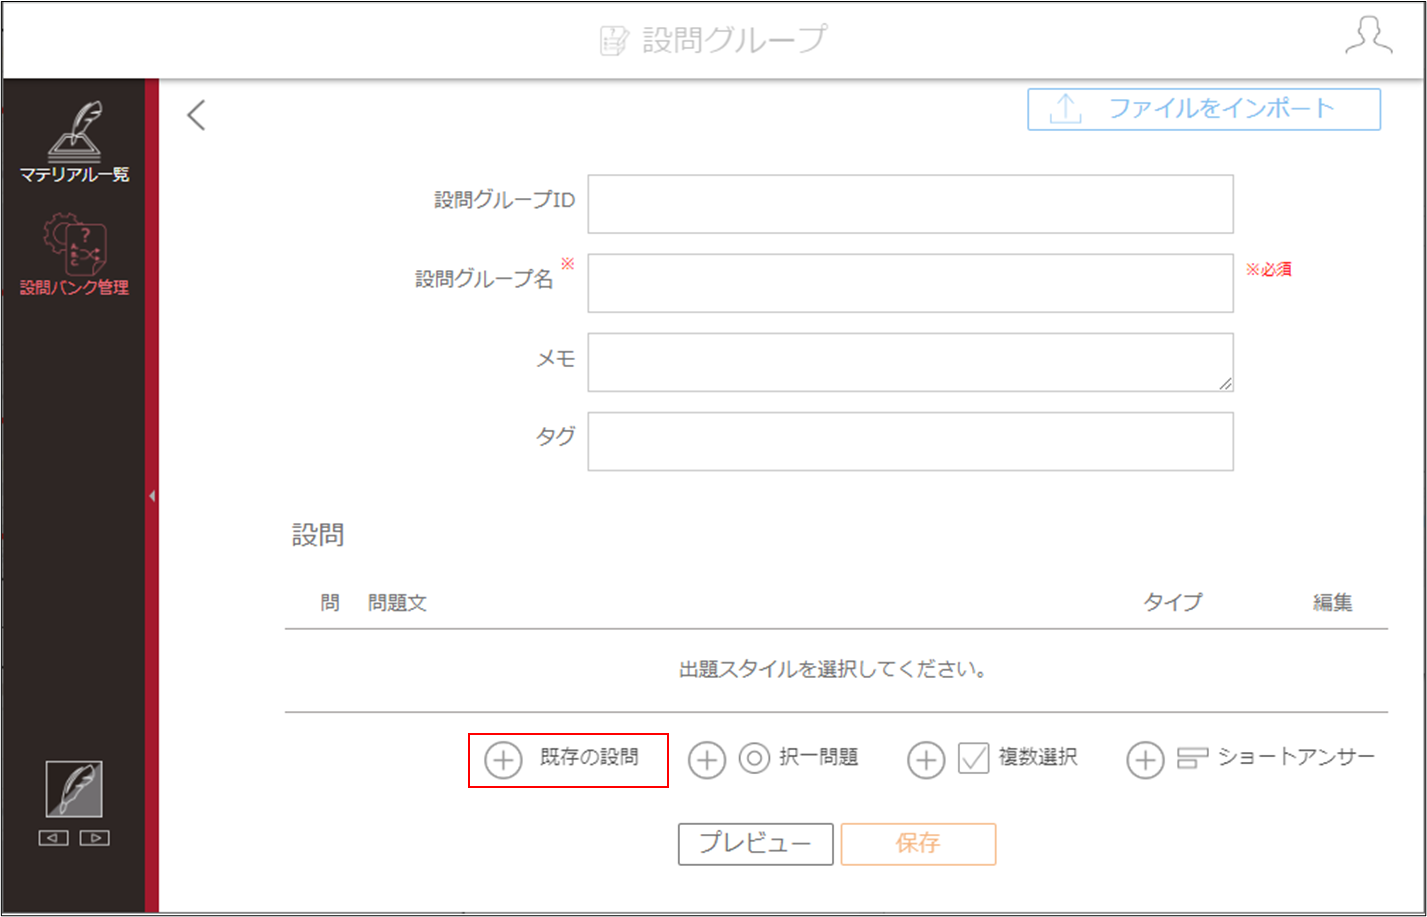Select the 複数選択 checkbox icon

(974, 759)
